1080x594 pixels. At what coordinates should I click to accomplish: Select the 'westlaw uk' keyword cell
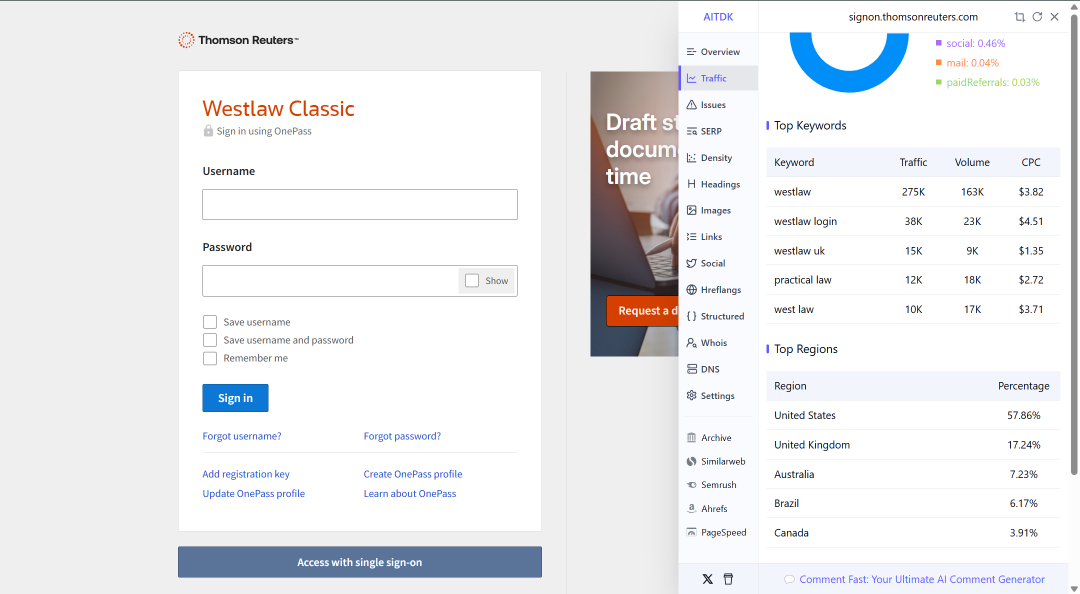[799, 251]
